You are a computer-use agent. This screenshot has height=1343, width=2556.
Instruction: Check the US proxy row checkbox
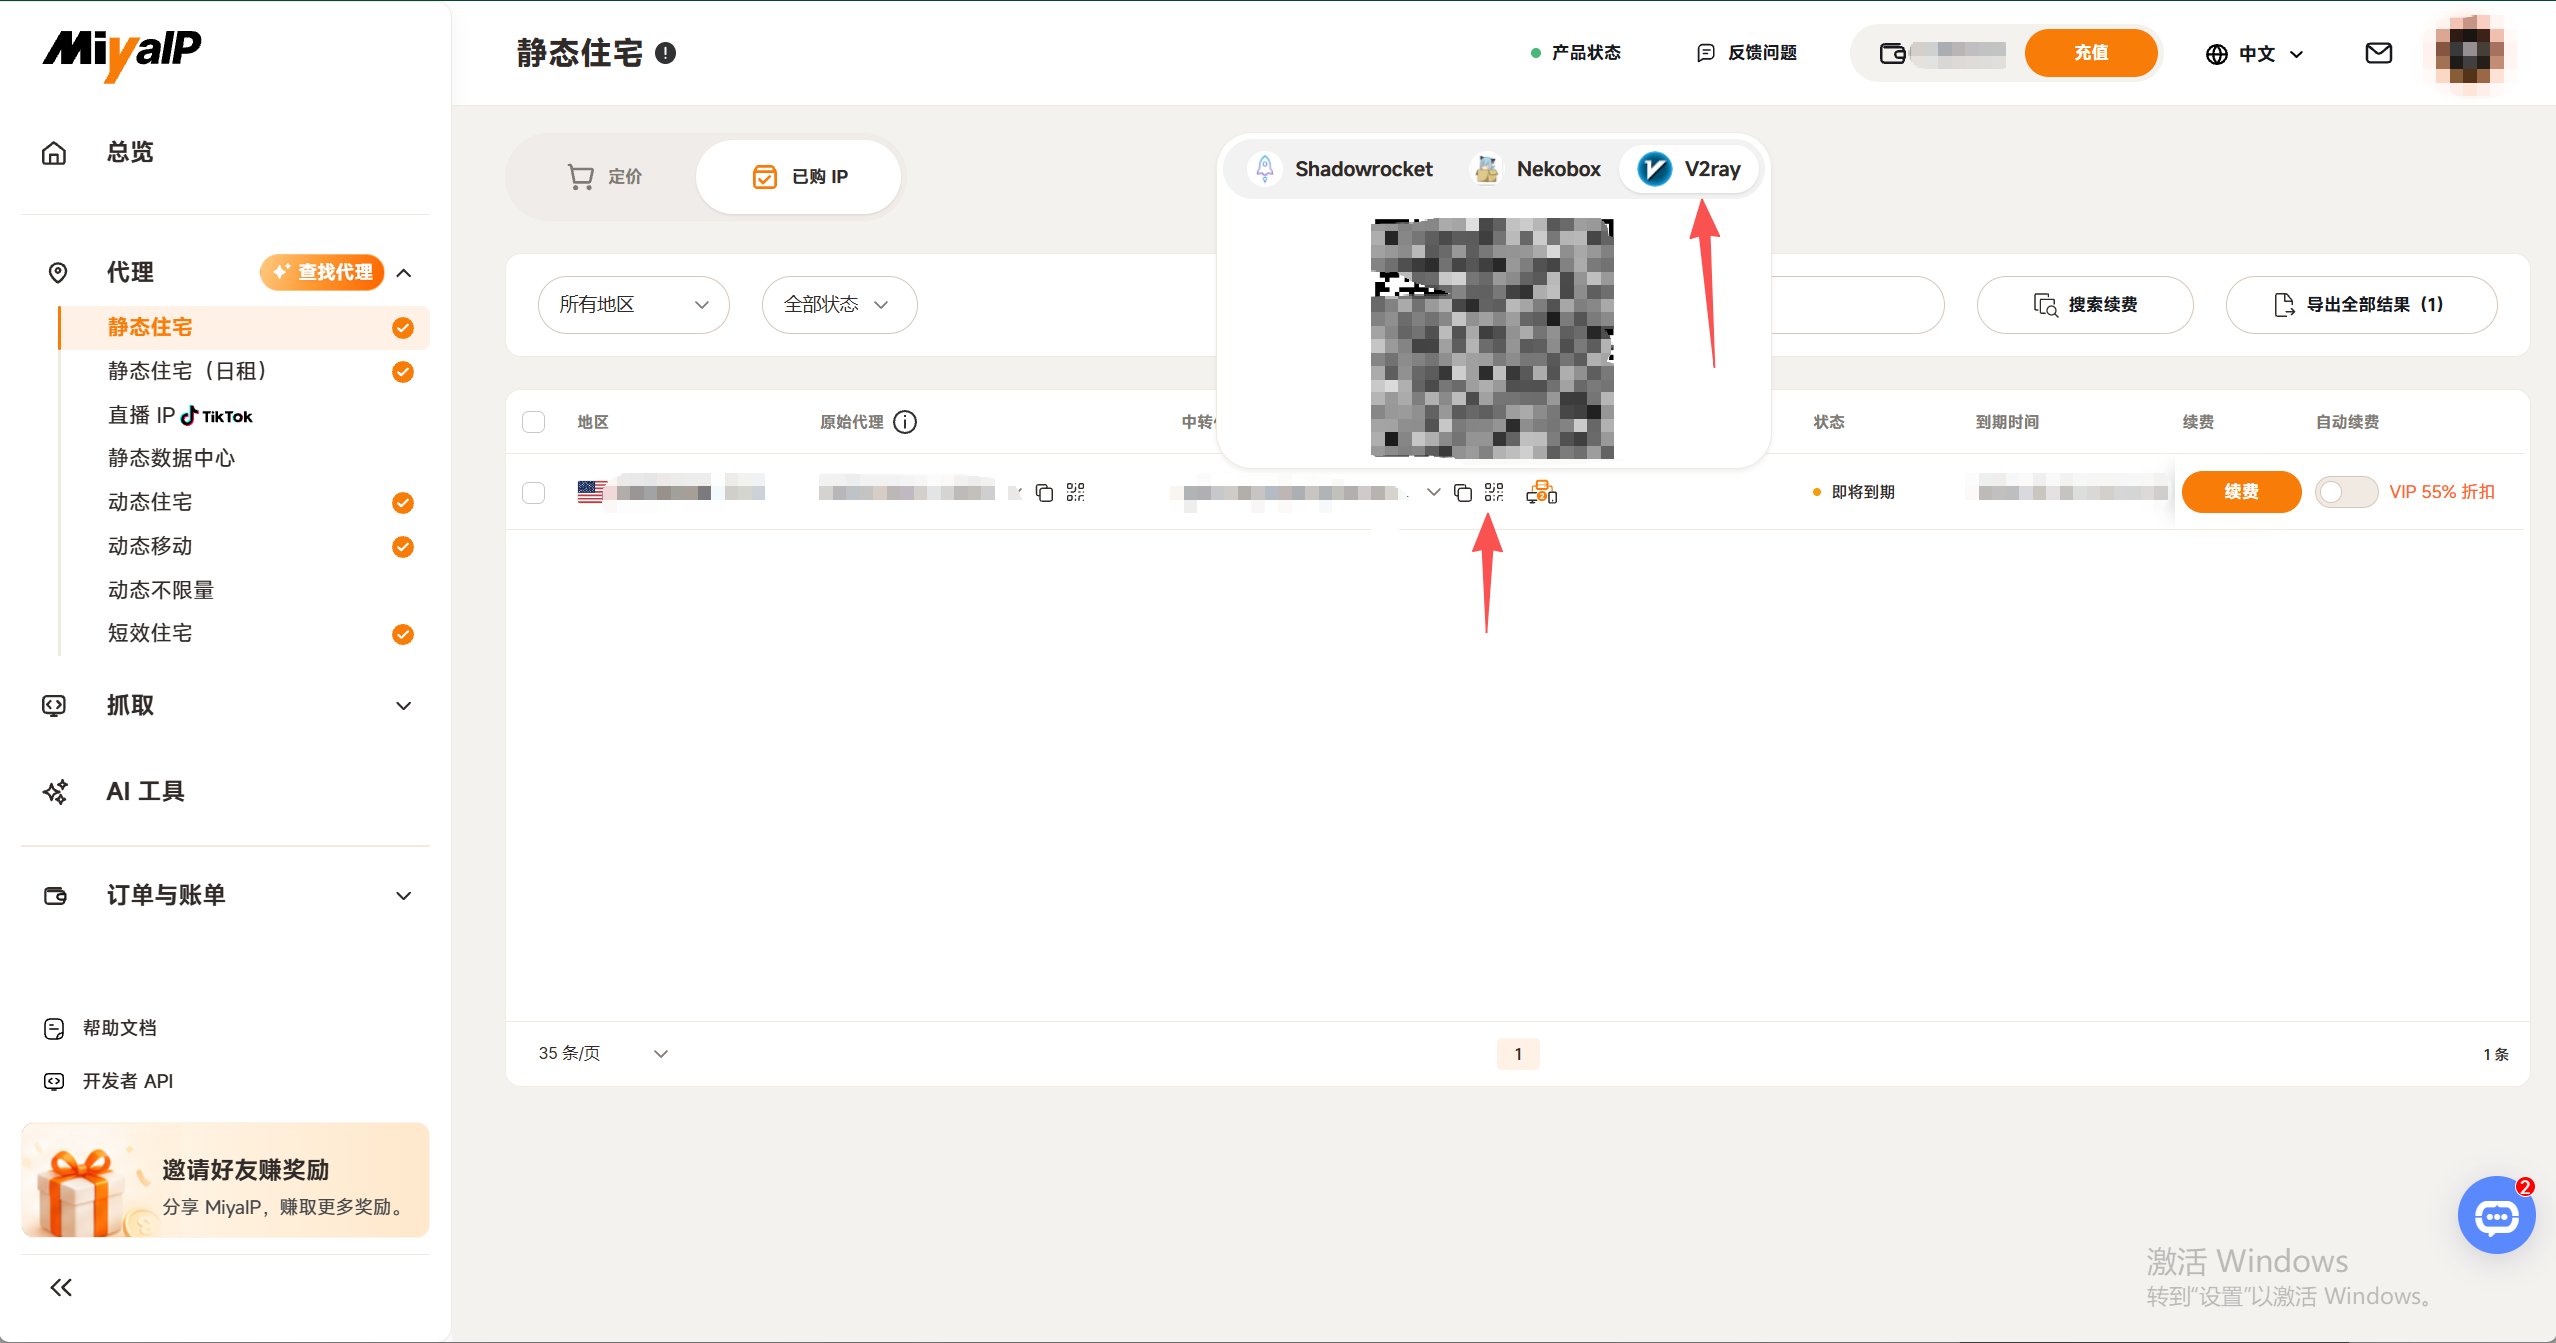tap(534, 492)
